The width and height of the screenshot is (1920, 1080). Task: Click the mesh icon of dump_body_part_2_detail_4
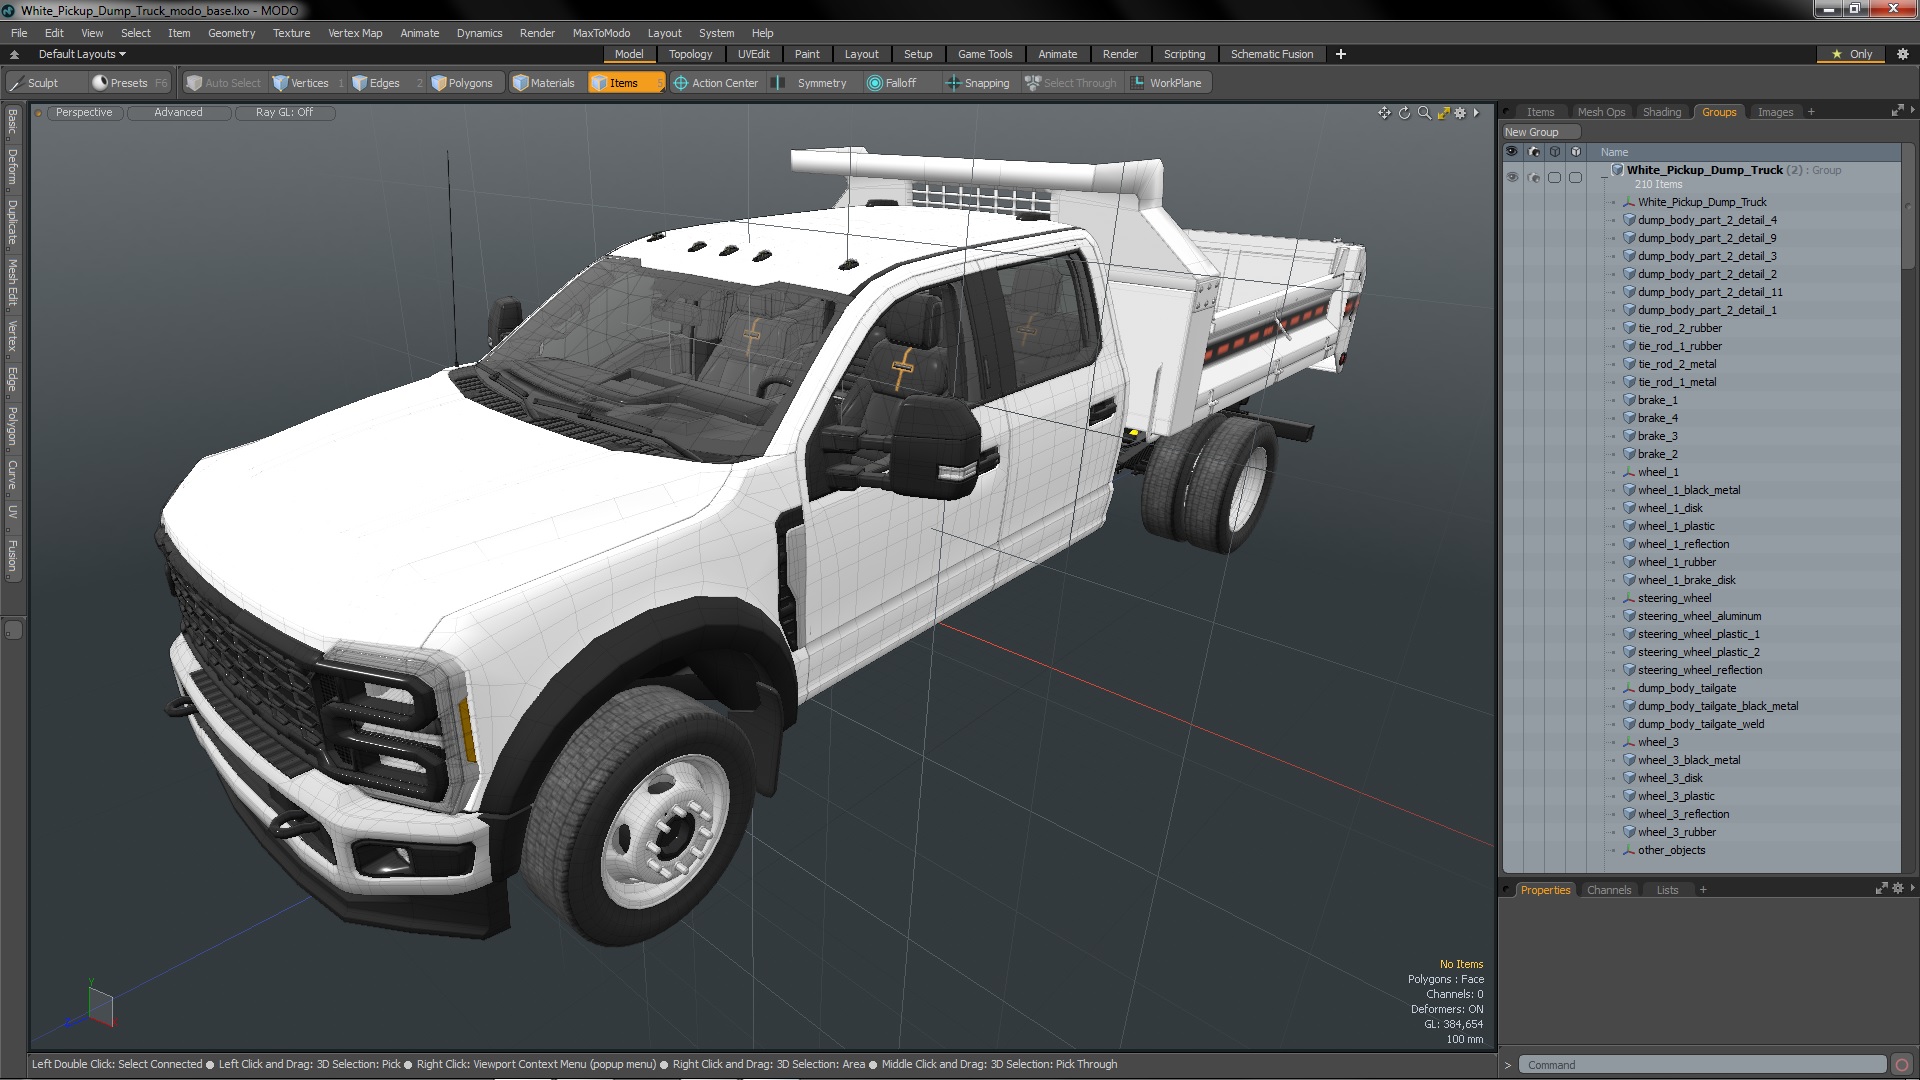(1629, 220)
